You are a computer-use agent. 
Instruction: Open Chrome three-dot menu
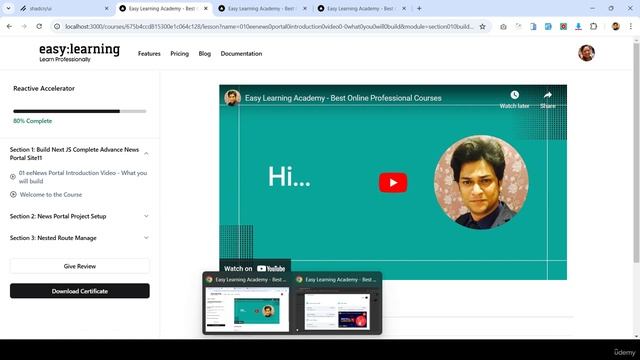631,27
